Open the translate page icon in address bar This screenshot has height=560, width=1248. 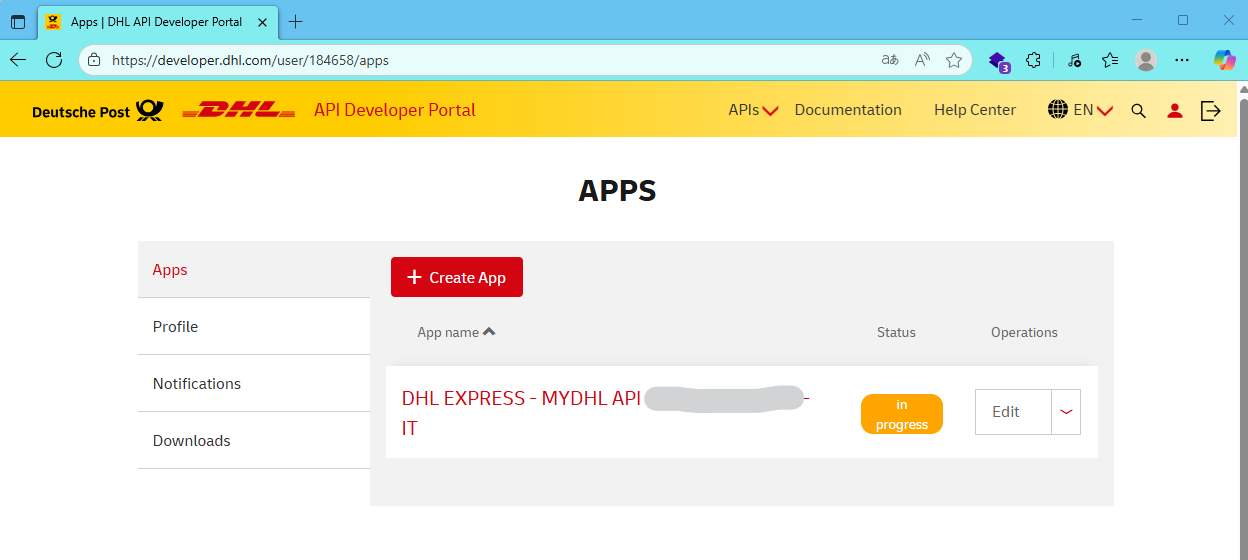pos(889,60)
